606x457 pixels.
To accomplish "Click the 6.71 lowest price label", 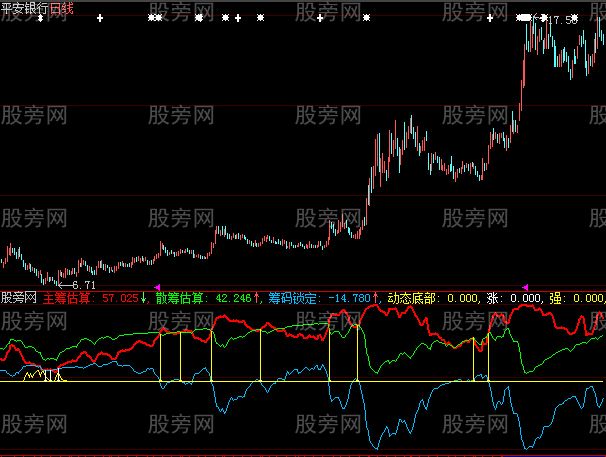I will coord(84,285).
